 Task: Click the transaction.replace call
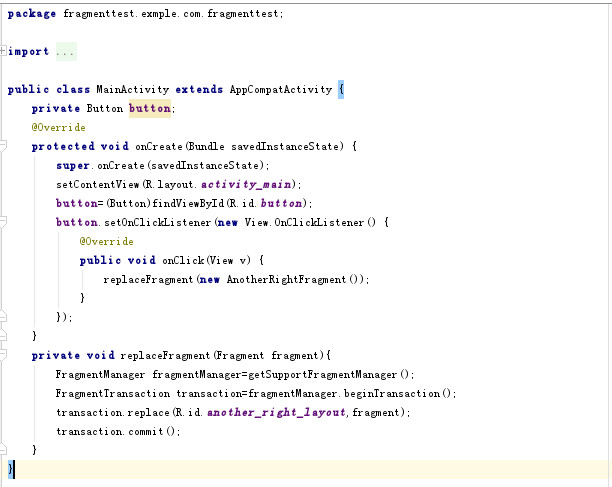point(113,412)
